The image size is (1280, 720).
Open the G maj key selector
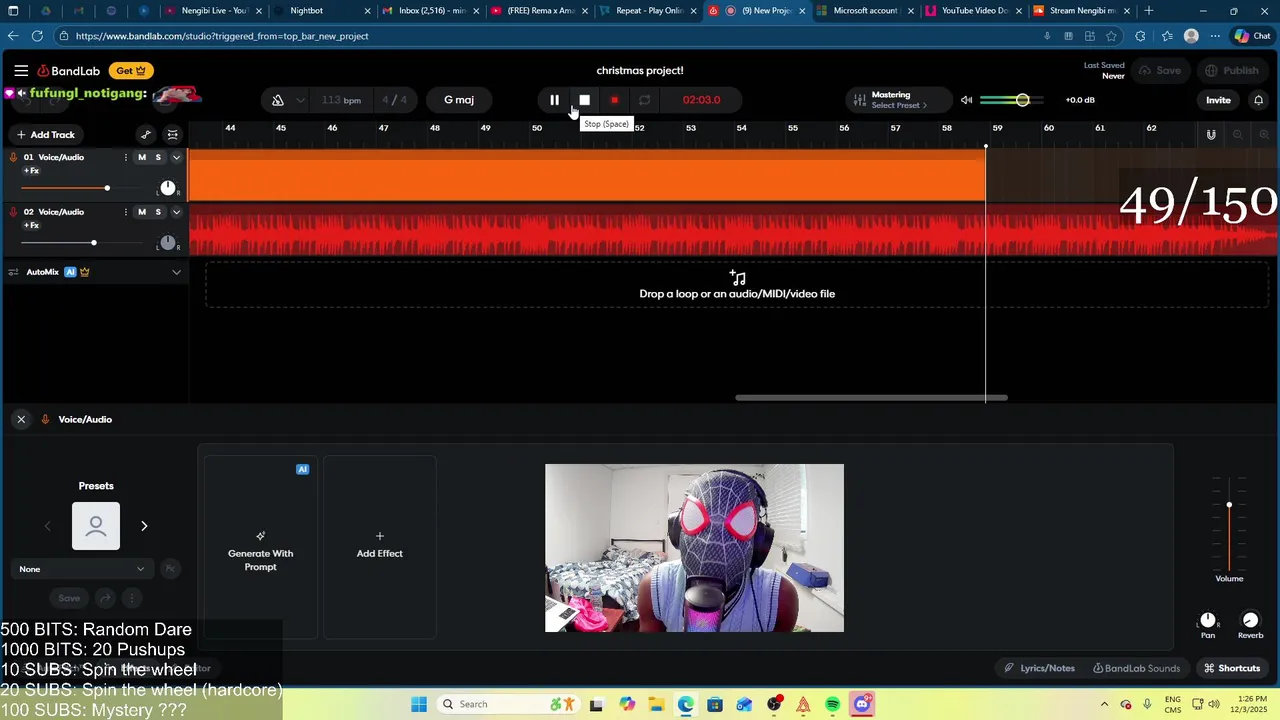click(x=459, y=100)
